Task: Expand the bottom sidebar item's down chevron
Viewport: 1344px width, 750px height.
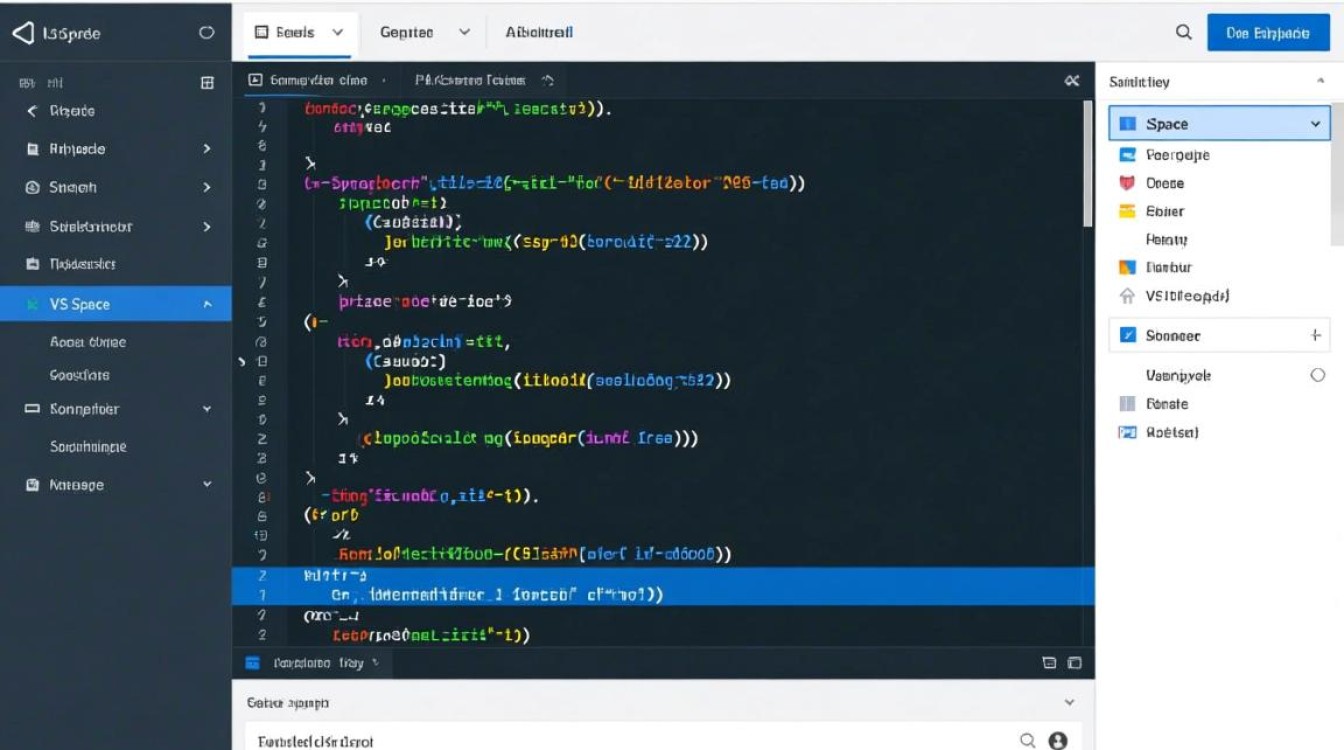Action: pyautogui.click(x=207, y=485)
